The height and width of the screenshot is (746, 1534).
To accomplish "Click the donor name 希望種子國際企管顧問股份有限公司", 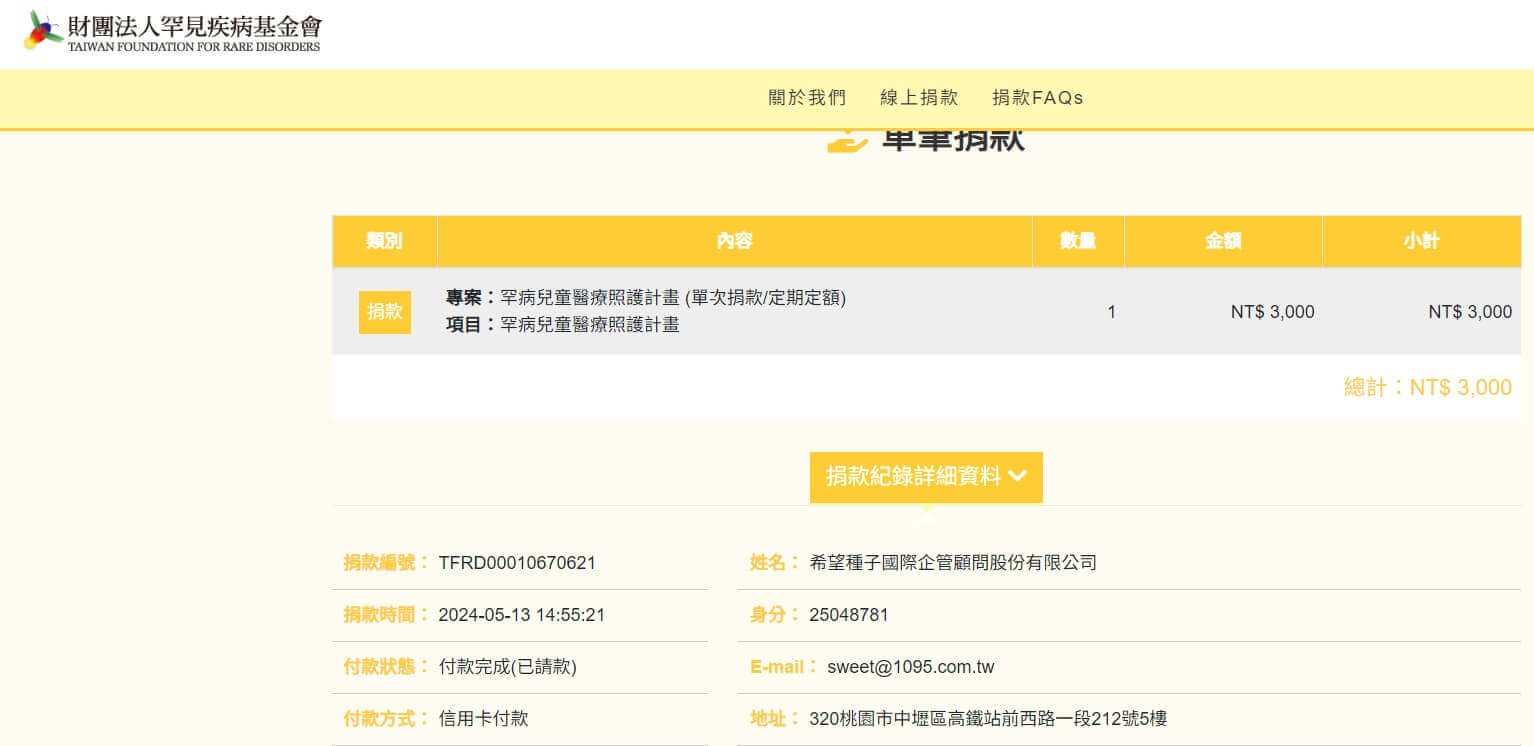I will coord(952,563).
